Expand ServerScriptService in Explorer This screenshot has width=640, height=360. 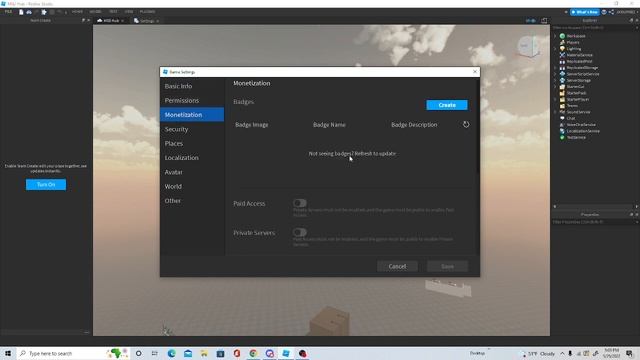point(555,74)
